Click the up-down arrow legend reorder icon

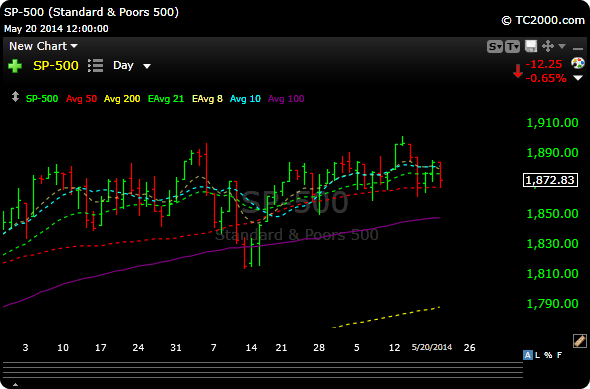point(15,97)
